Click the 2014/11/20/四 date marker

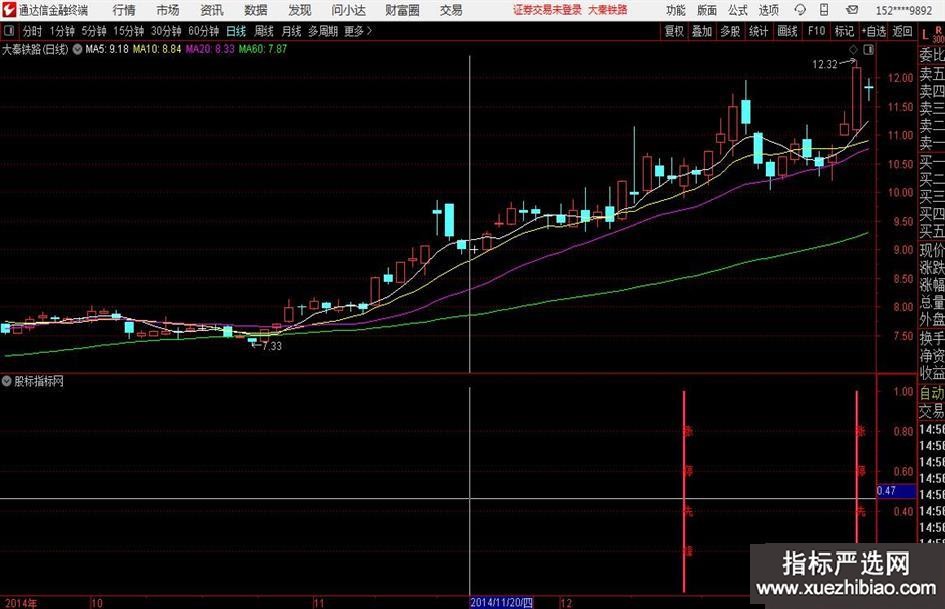click(501, 602)
